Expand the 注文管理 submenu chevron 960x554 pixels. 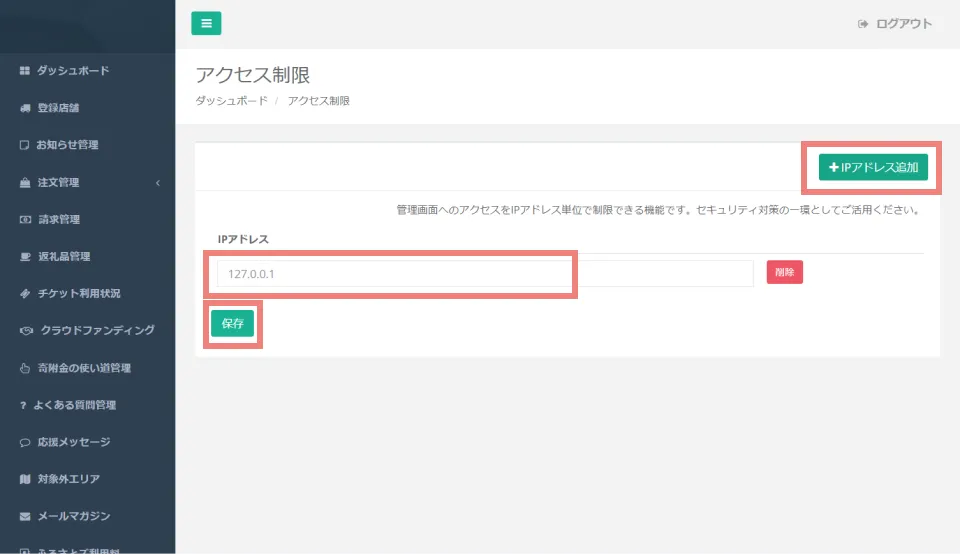[158, 183]
